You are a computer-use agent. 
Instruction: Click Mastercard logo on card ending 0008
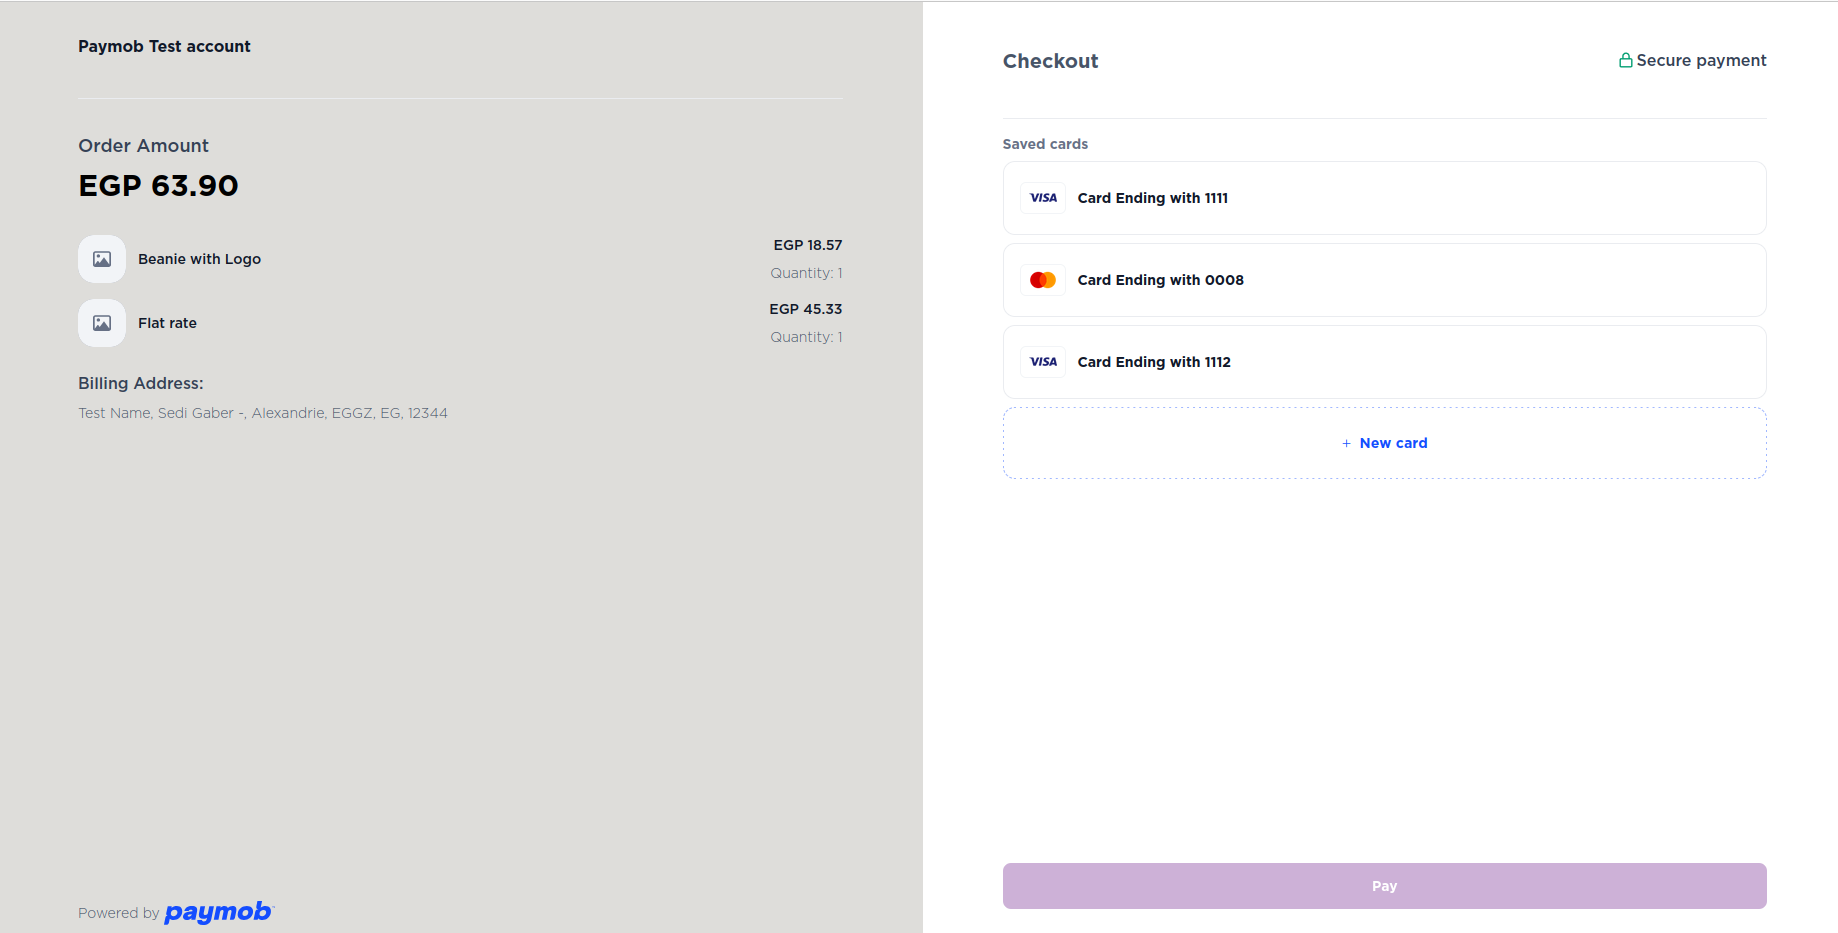tap(1043, 280)
